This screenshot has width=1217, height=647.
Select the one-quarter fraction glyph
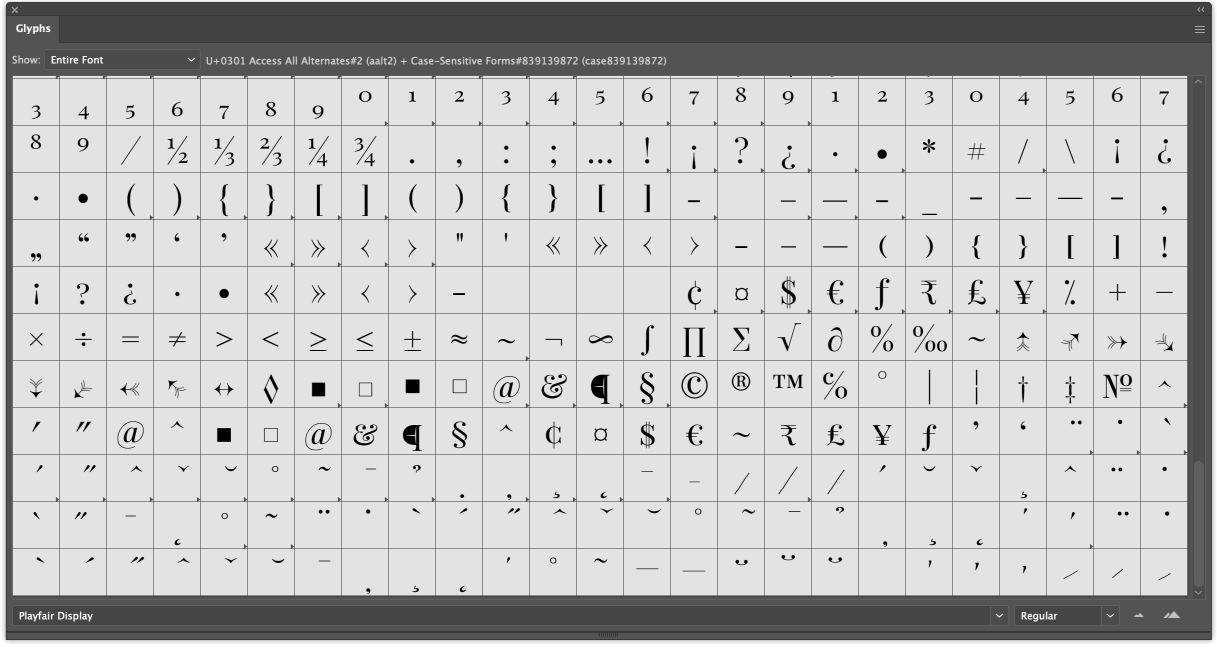(x=318, y=150)
